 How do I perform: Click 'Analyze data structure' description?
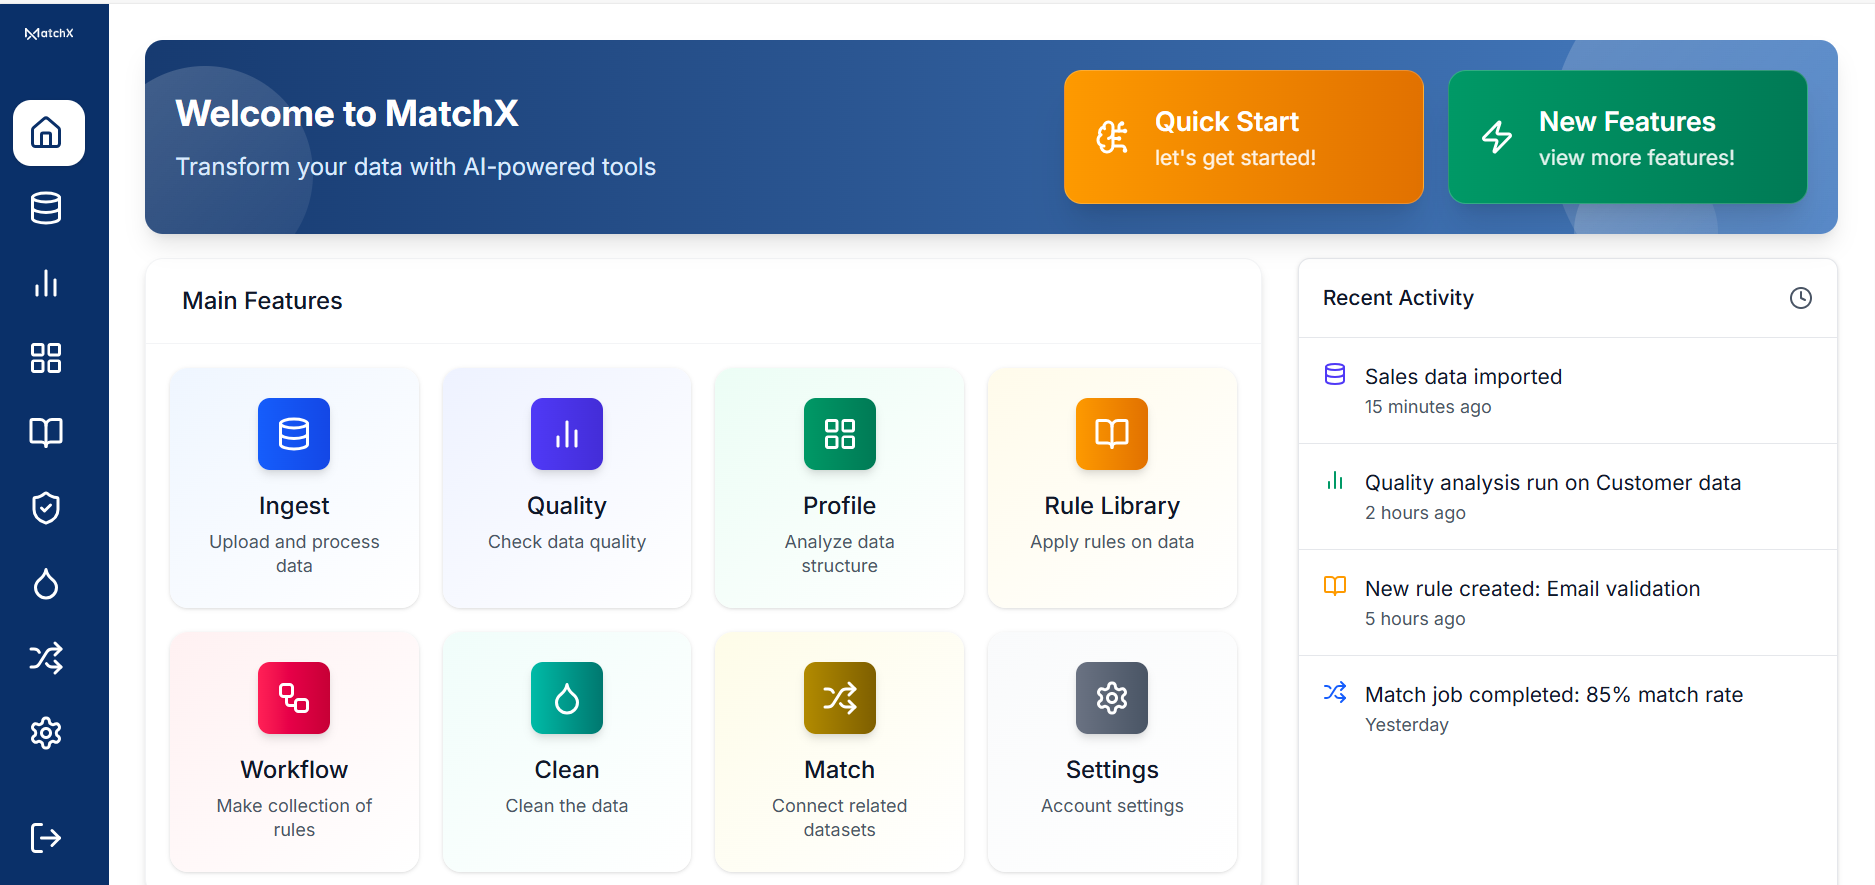click(x=840, y=554)
